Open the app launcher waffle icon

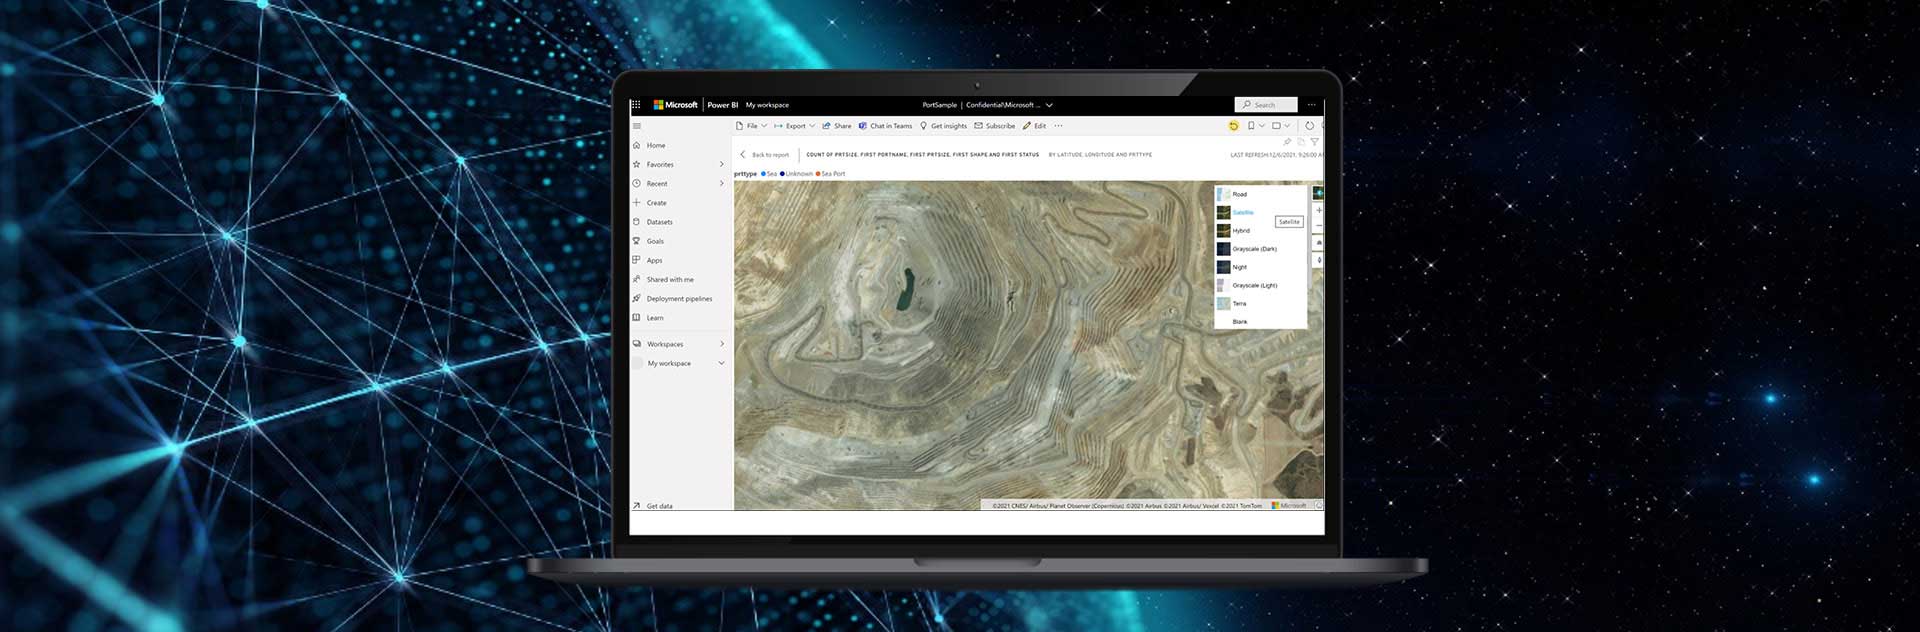(635, 105)
